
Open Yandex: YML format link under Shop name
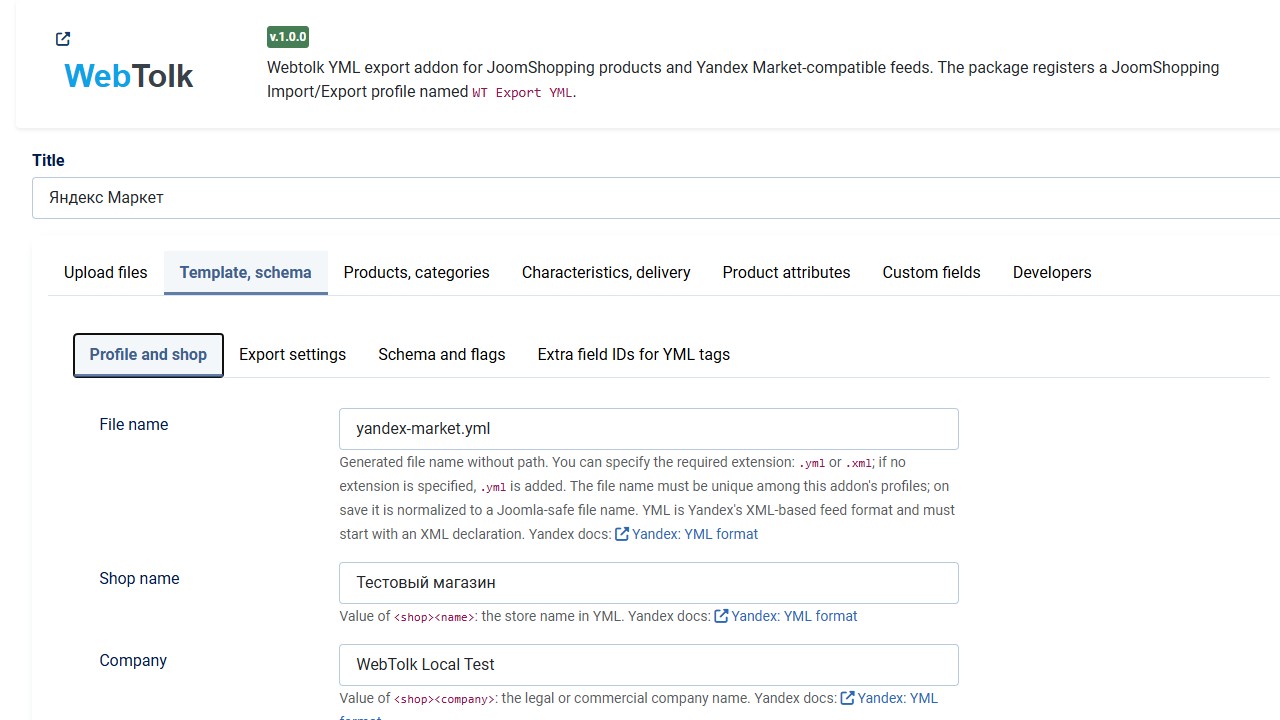coord(794,616)
